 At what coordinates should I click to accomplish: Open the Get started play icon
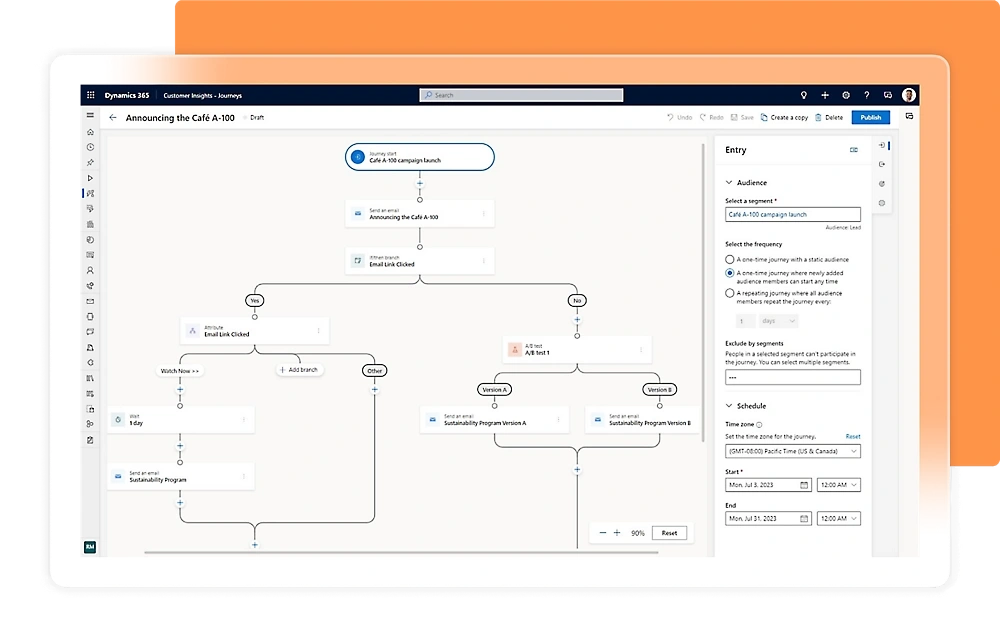90,178
